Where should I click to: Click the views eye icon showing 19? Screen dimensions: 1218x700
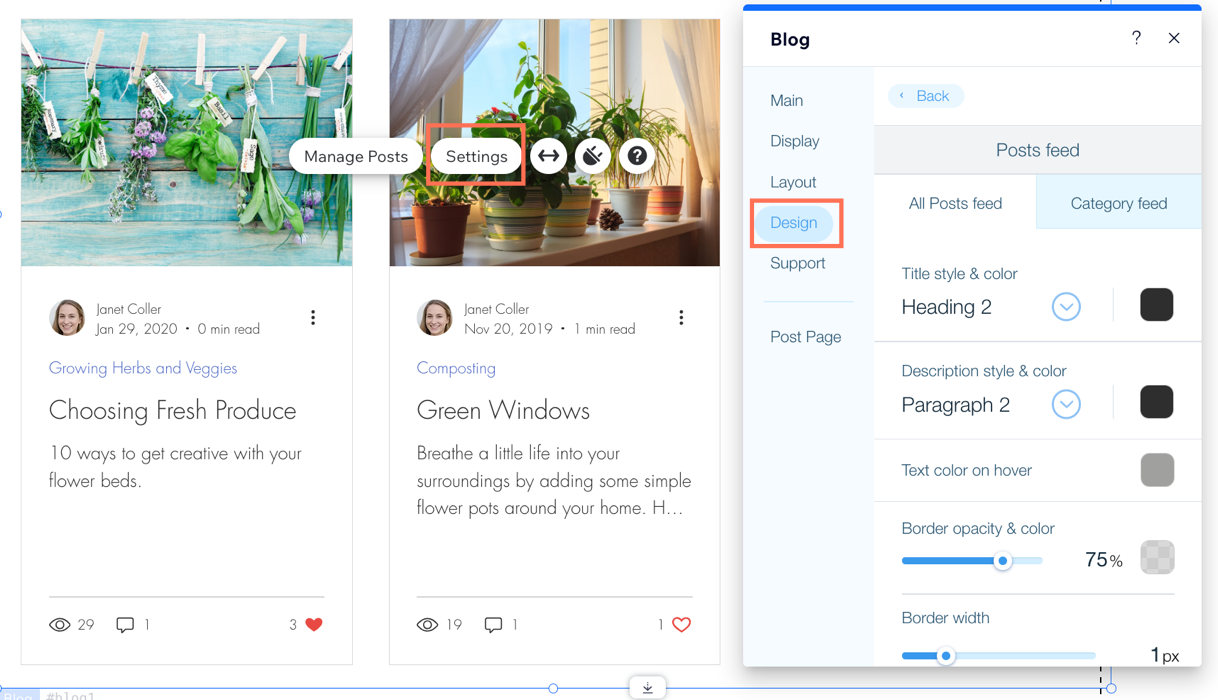click(427, 625)
